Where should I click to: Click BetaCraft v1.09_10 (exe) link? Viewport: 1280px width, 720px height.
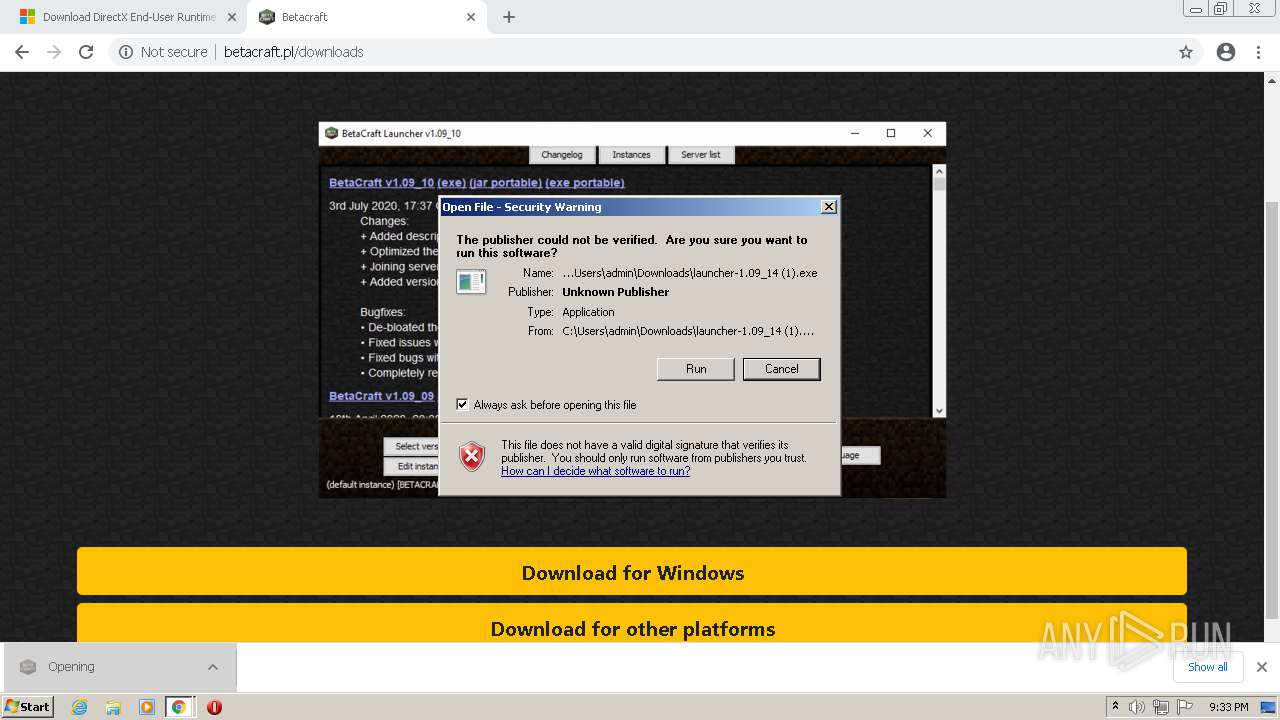pyautogui.click(x=397, y=183)
